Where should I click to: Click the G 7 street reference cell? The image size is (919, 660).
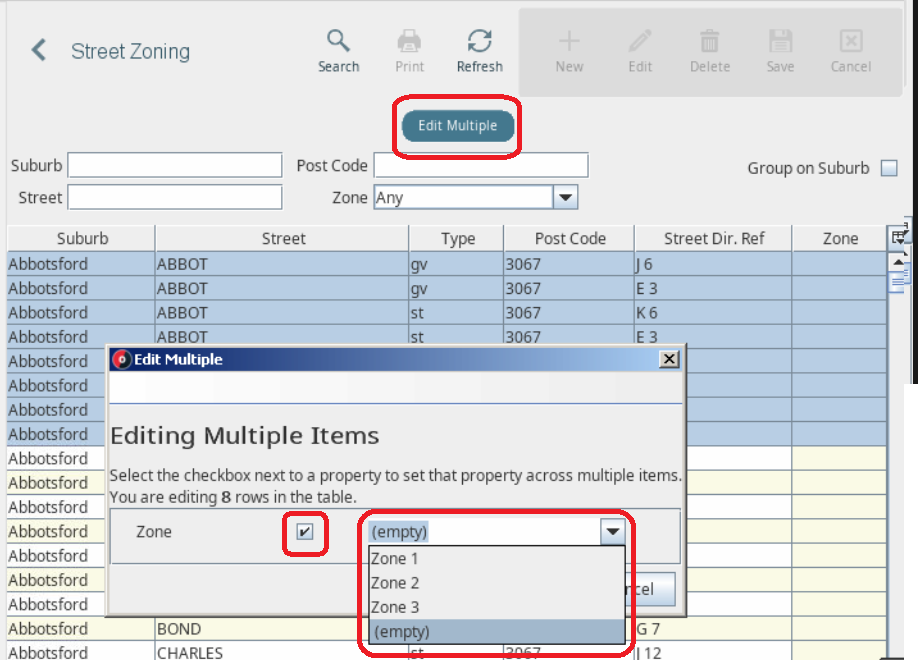[x=713, y=629]
